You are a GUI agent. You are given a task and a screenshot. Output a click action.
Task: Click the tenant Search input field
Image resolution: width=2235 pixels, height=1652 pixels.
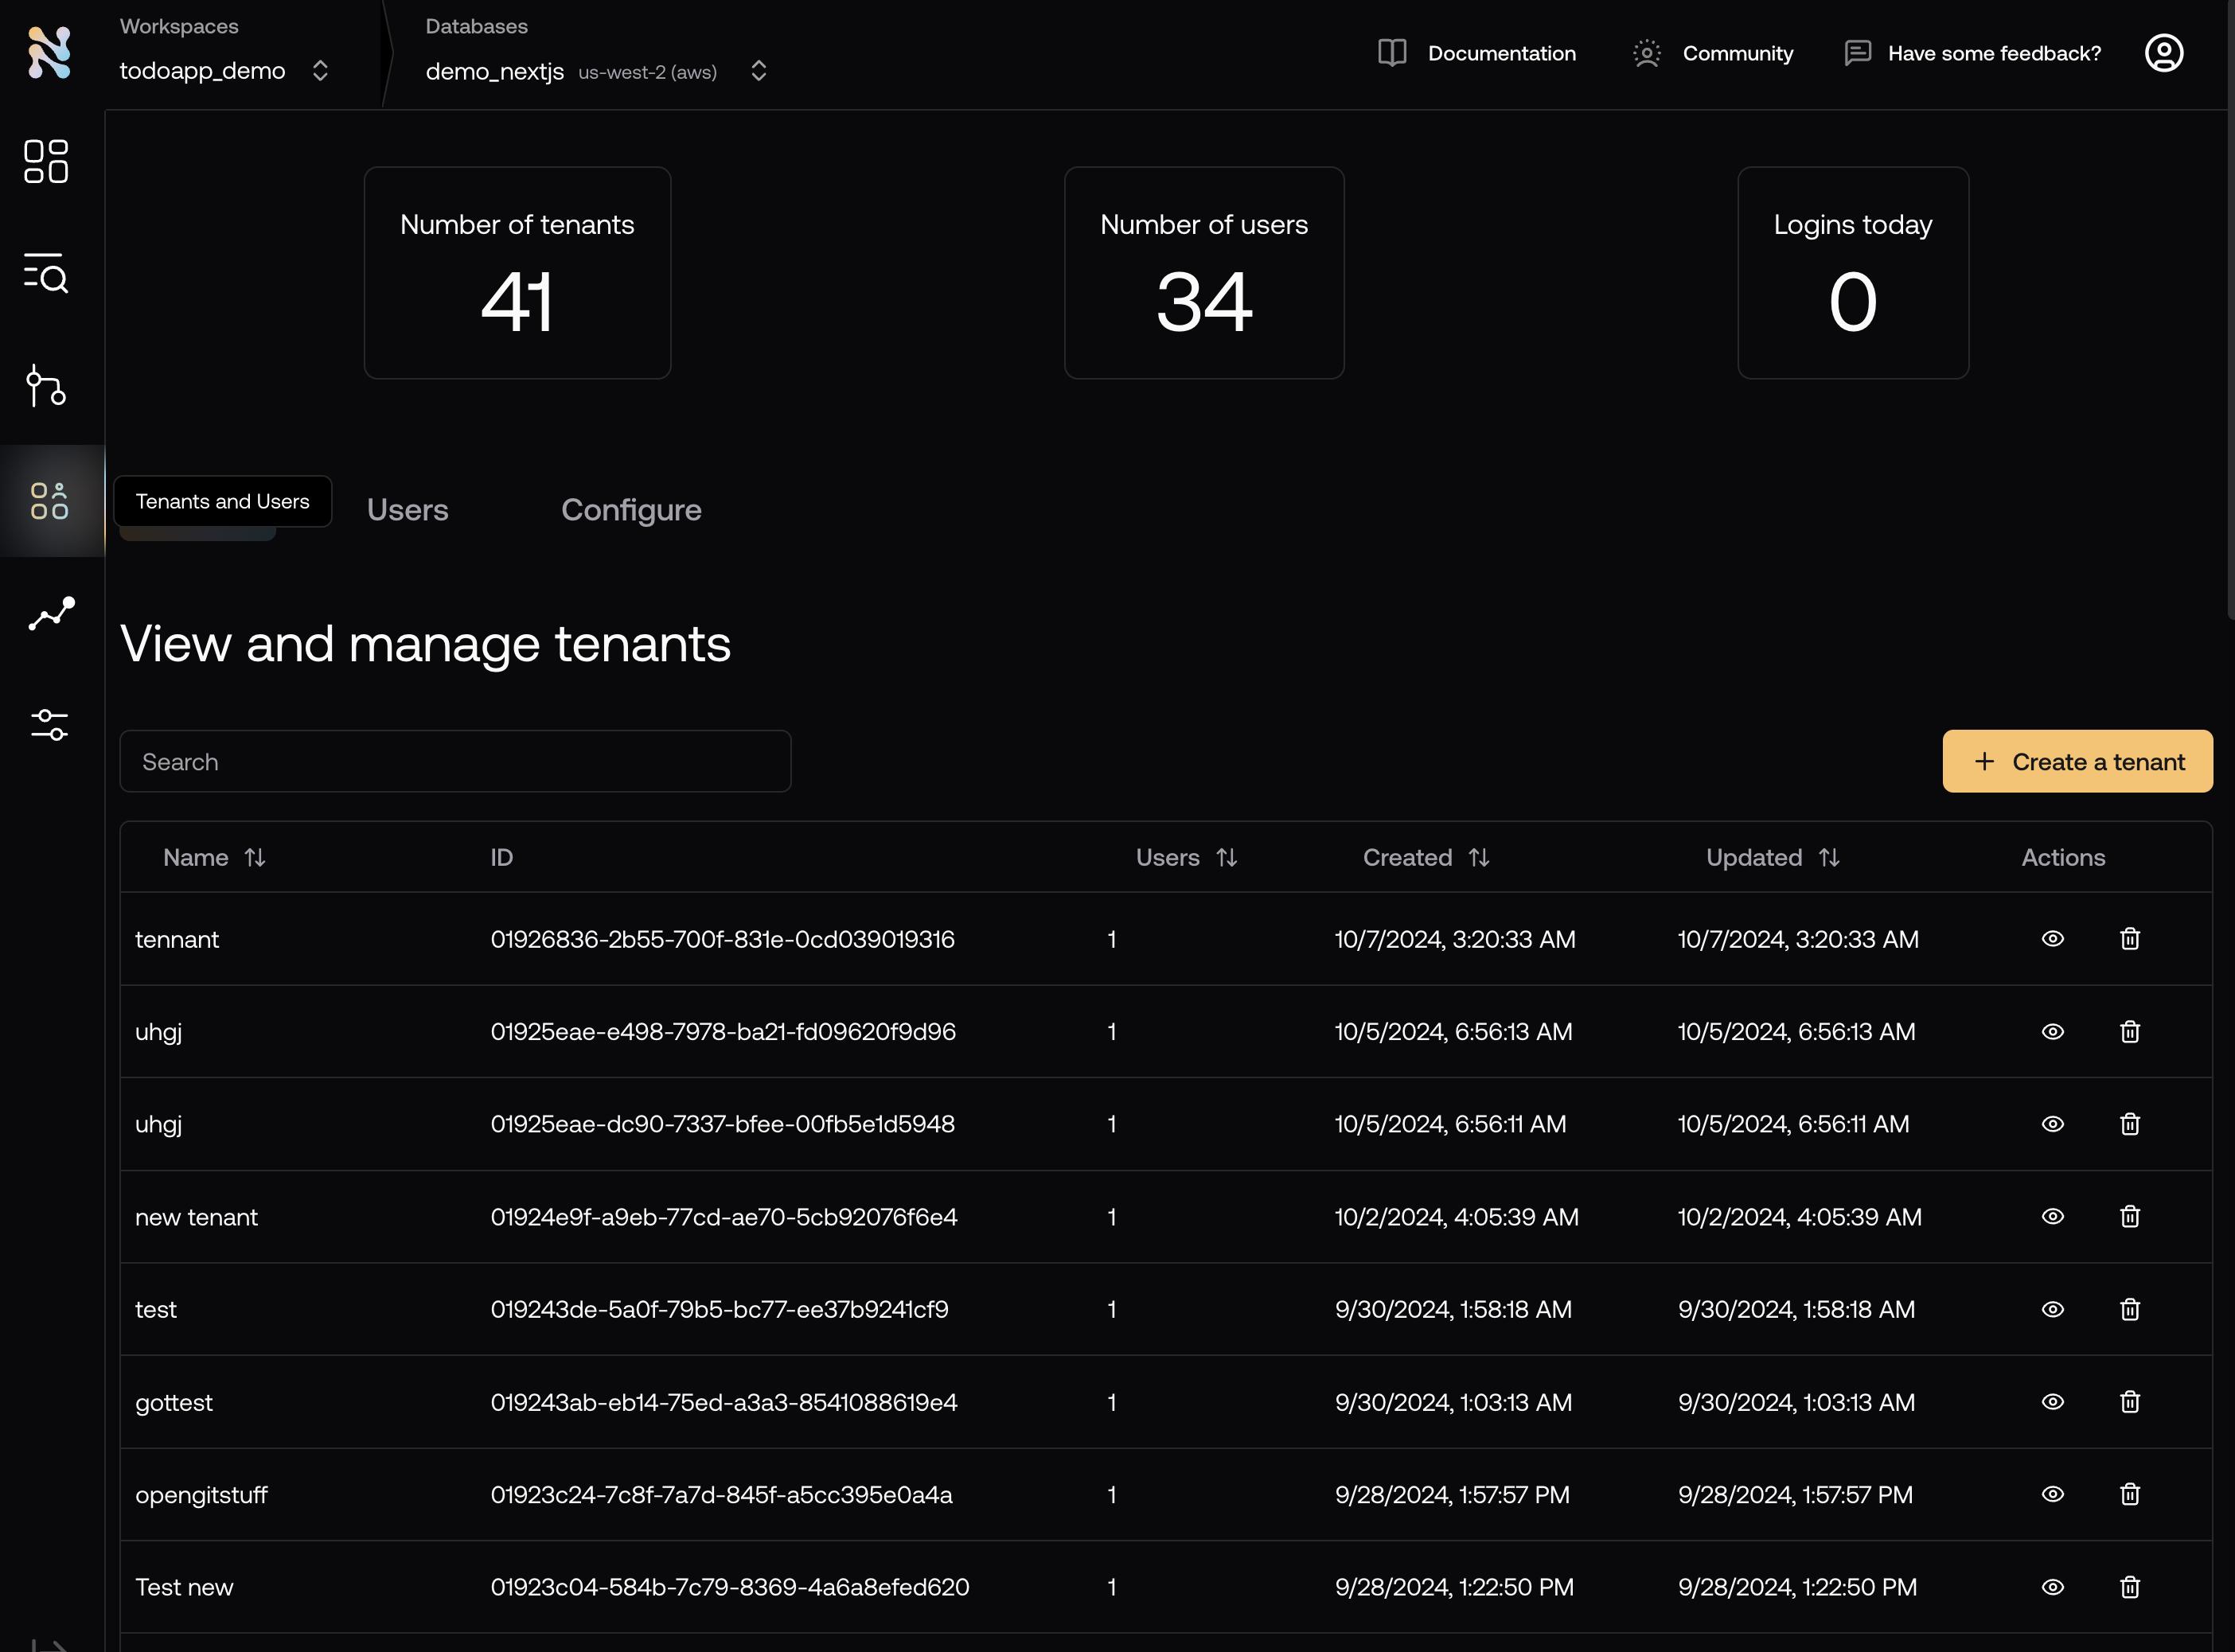tap(455, 762)
